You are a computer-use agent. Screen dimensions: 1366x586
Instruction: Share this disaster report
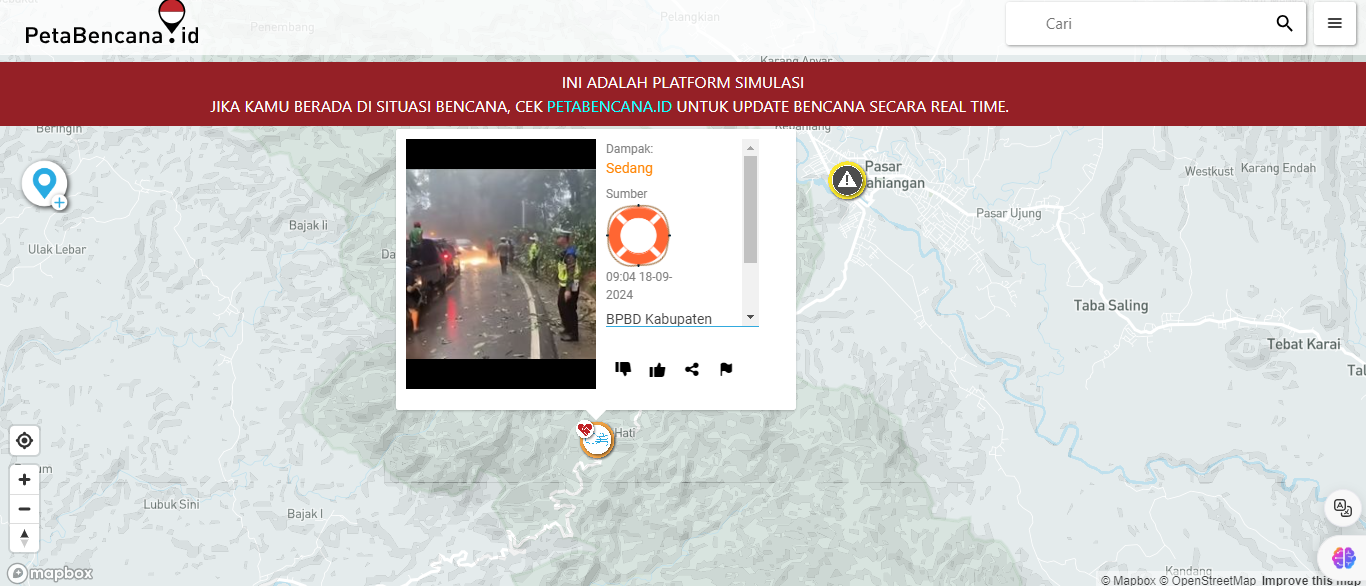tap(692, 370)
